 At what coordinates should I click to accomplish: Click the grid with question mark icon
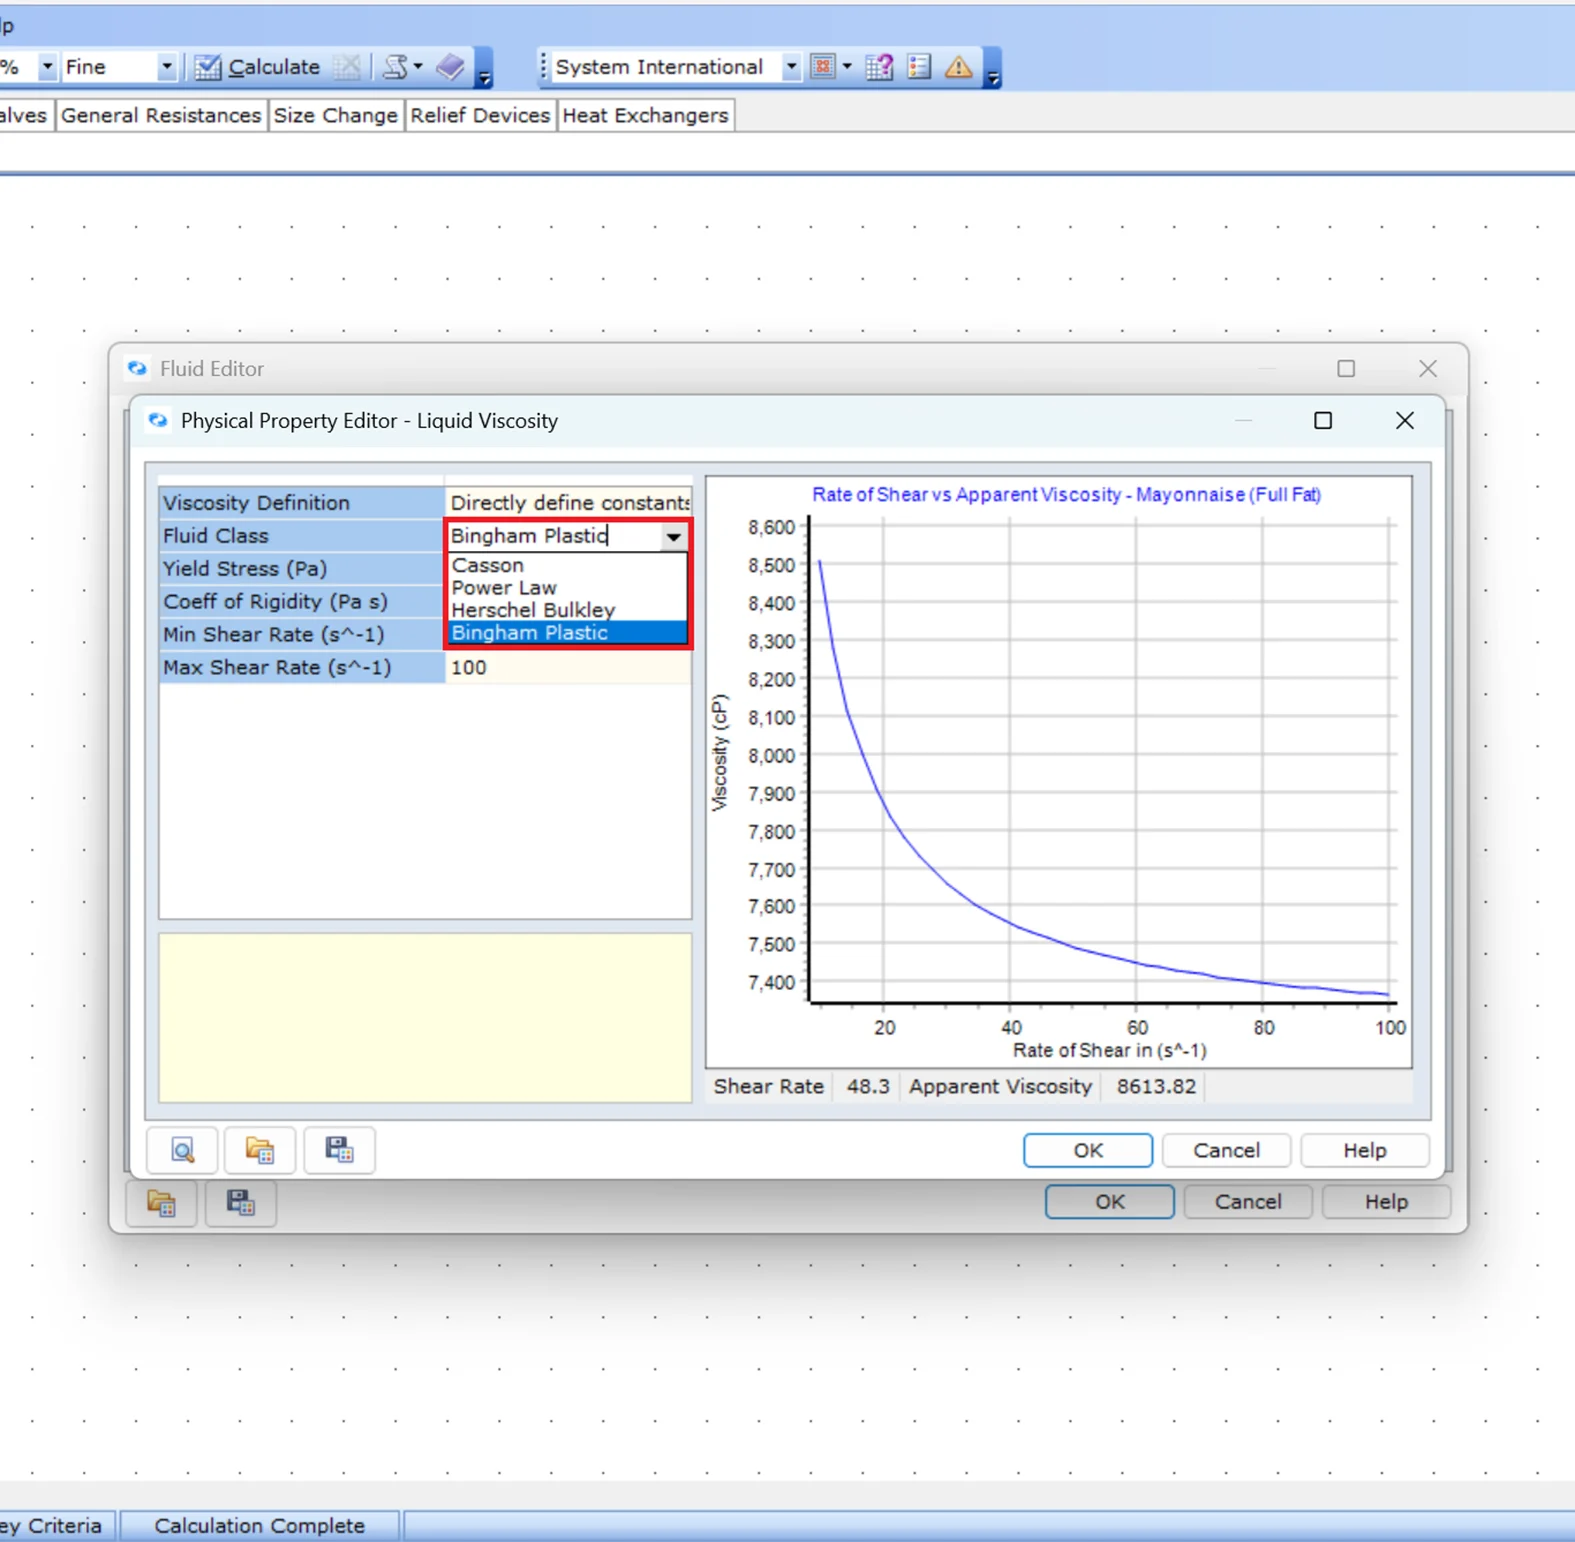coord(880,67)
